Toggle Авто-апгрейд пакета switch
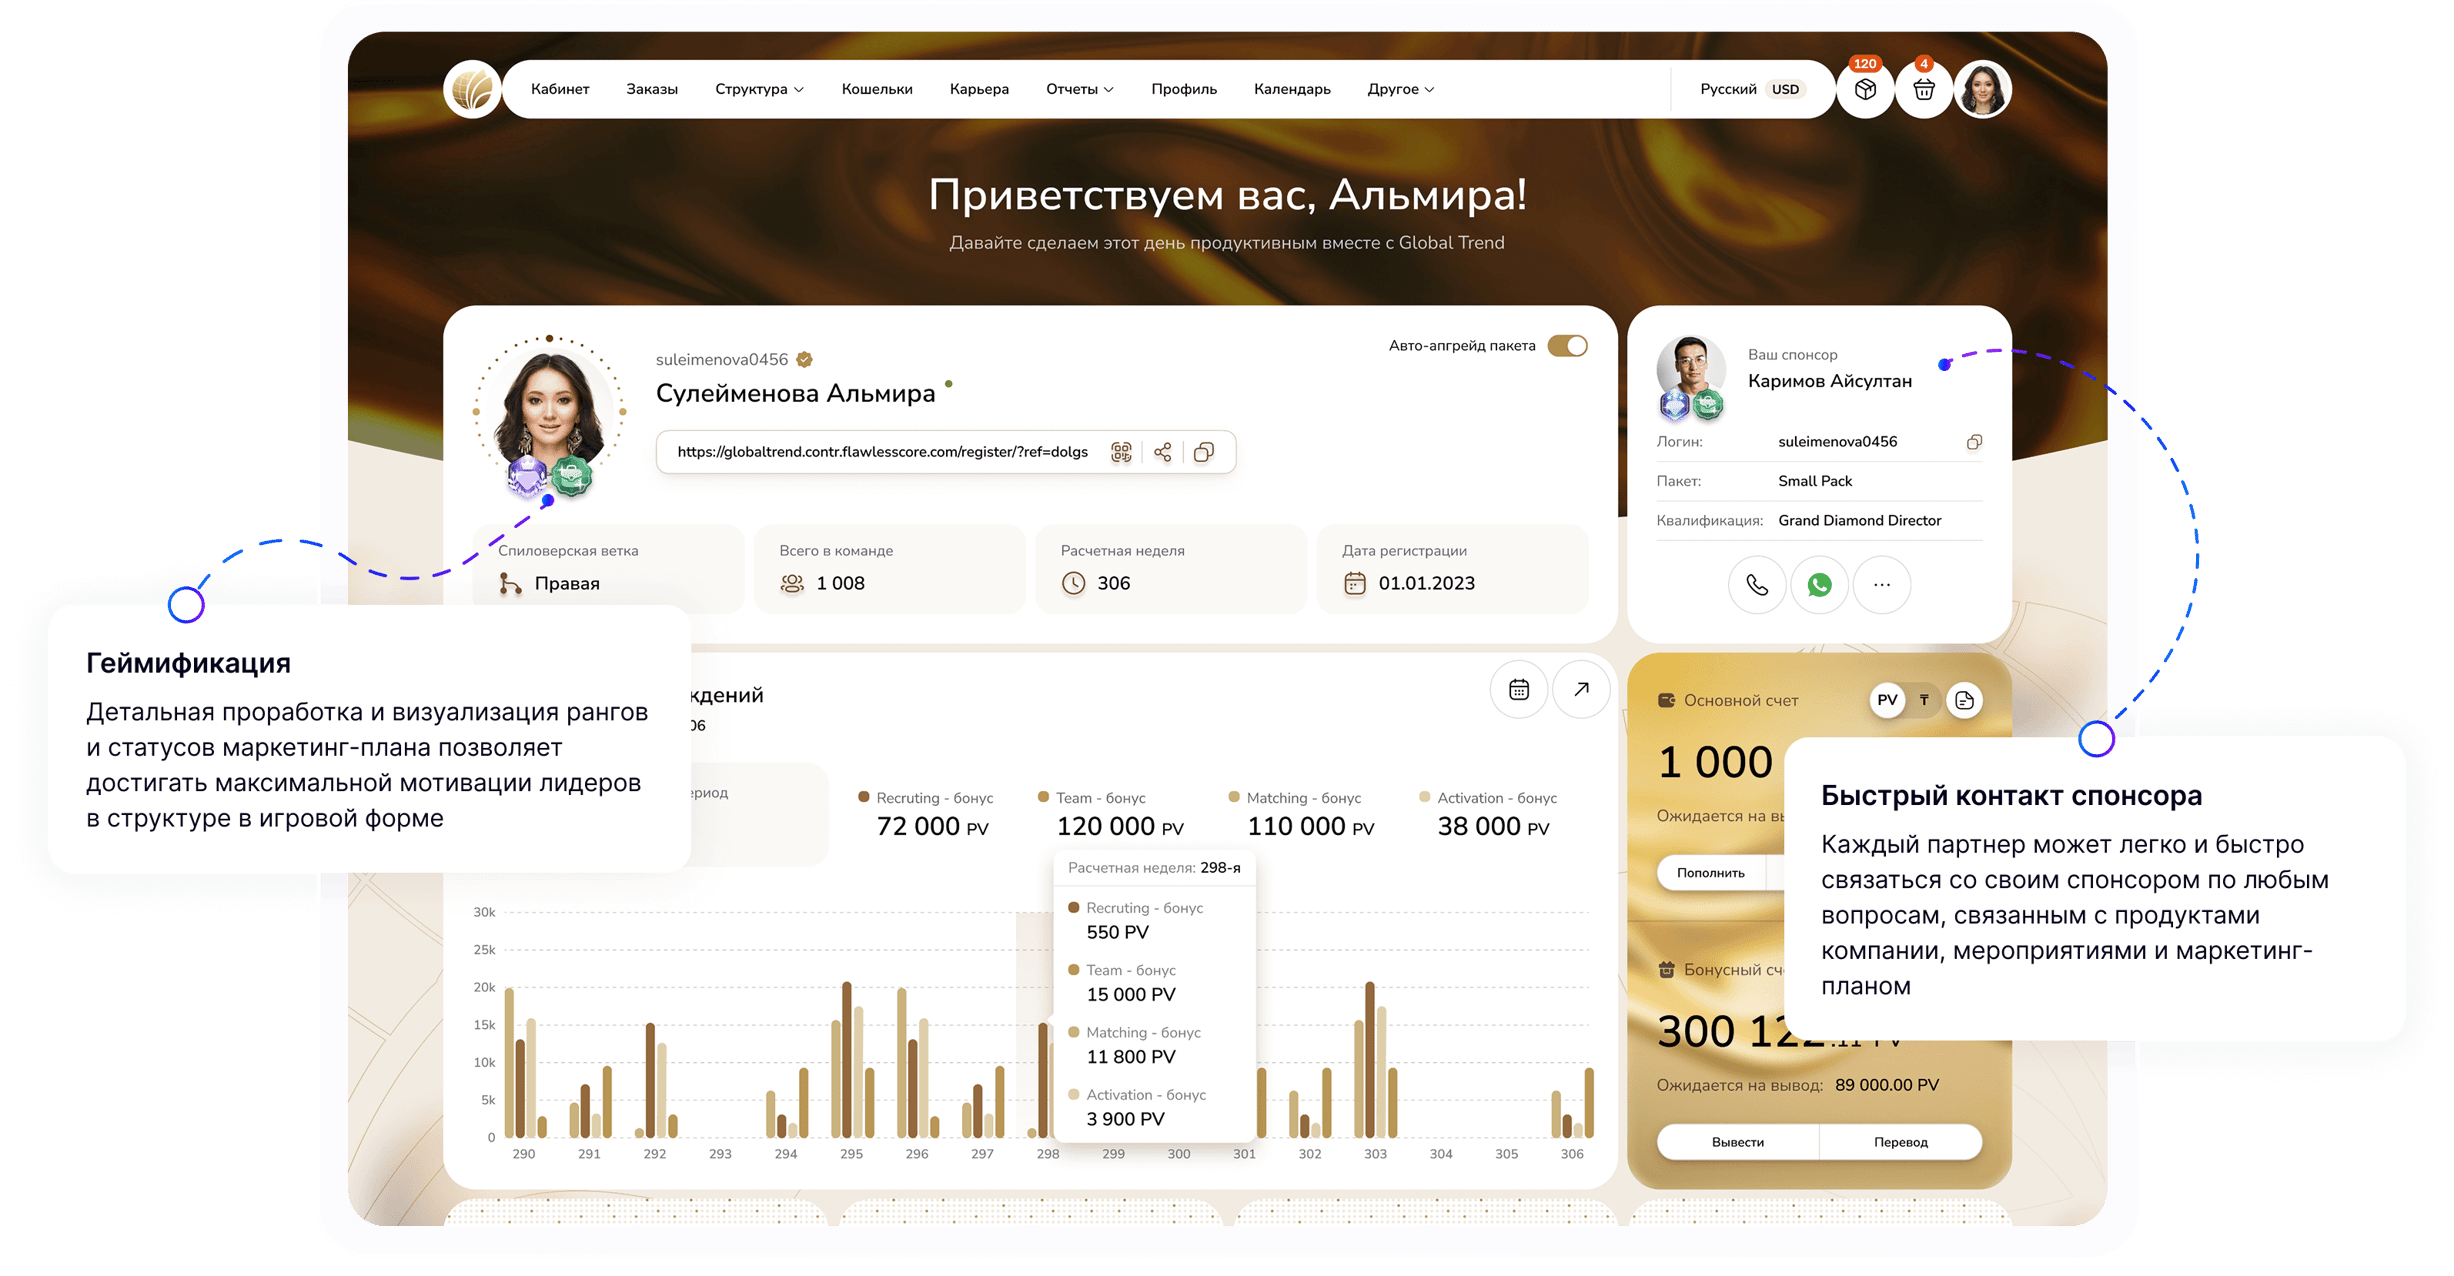 pos(1567,346)
